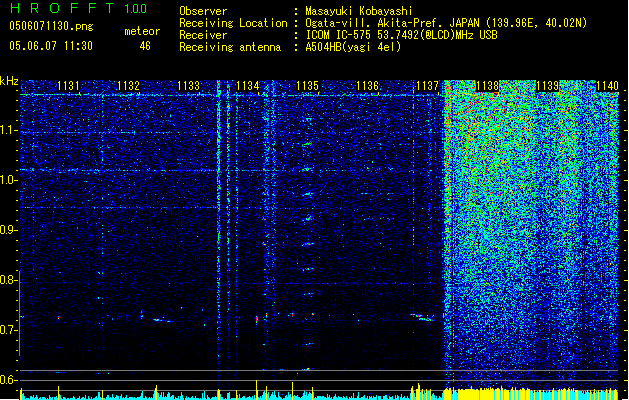Click the 0.9 kHz frequency axis label
The height and width of the screenshot is (400, 629).
pyautogui.click(x=9, y=230)
